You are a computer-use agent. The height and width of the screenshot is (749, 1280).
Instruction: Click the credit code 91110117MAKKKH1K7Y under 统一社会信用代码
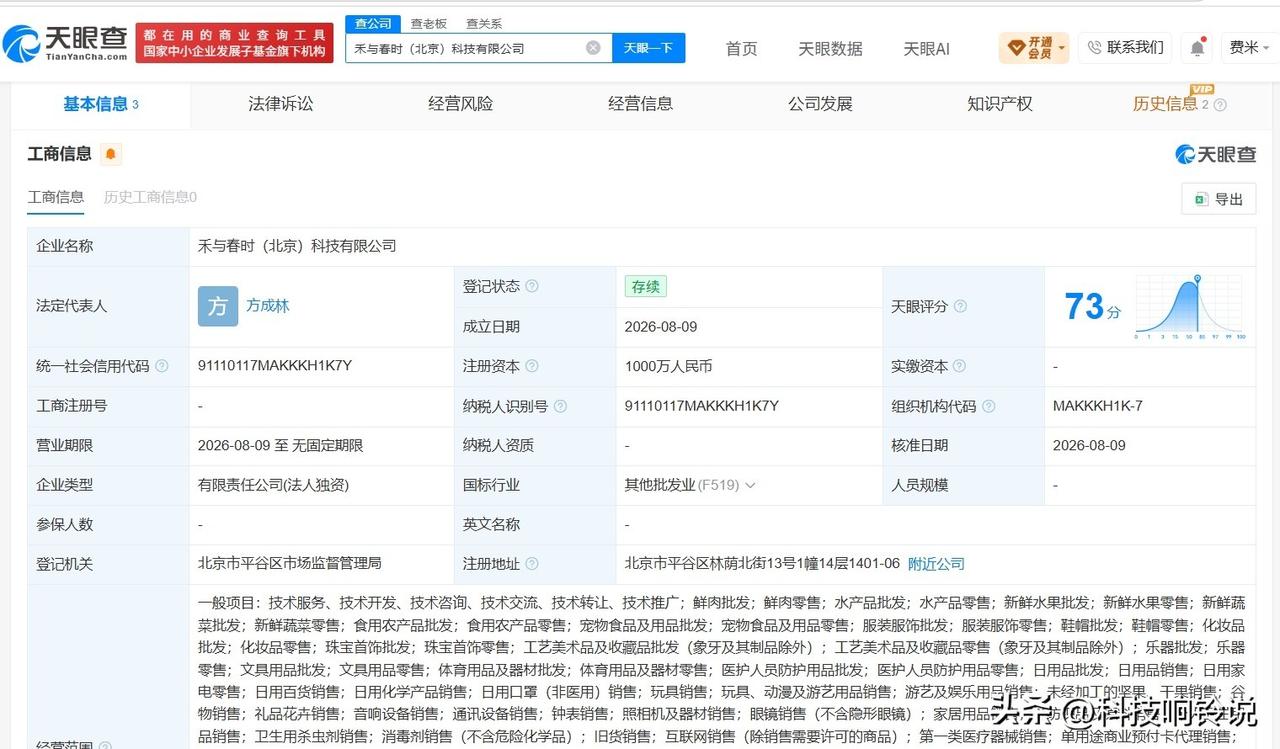(x=275, y=366)
